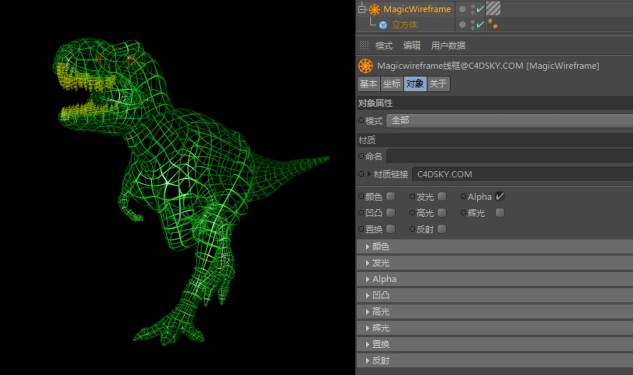This screenshot has height=375, width=633.
Task: Expand the 颜色 section
Action: pos(495,246)
